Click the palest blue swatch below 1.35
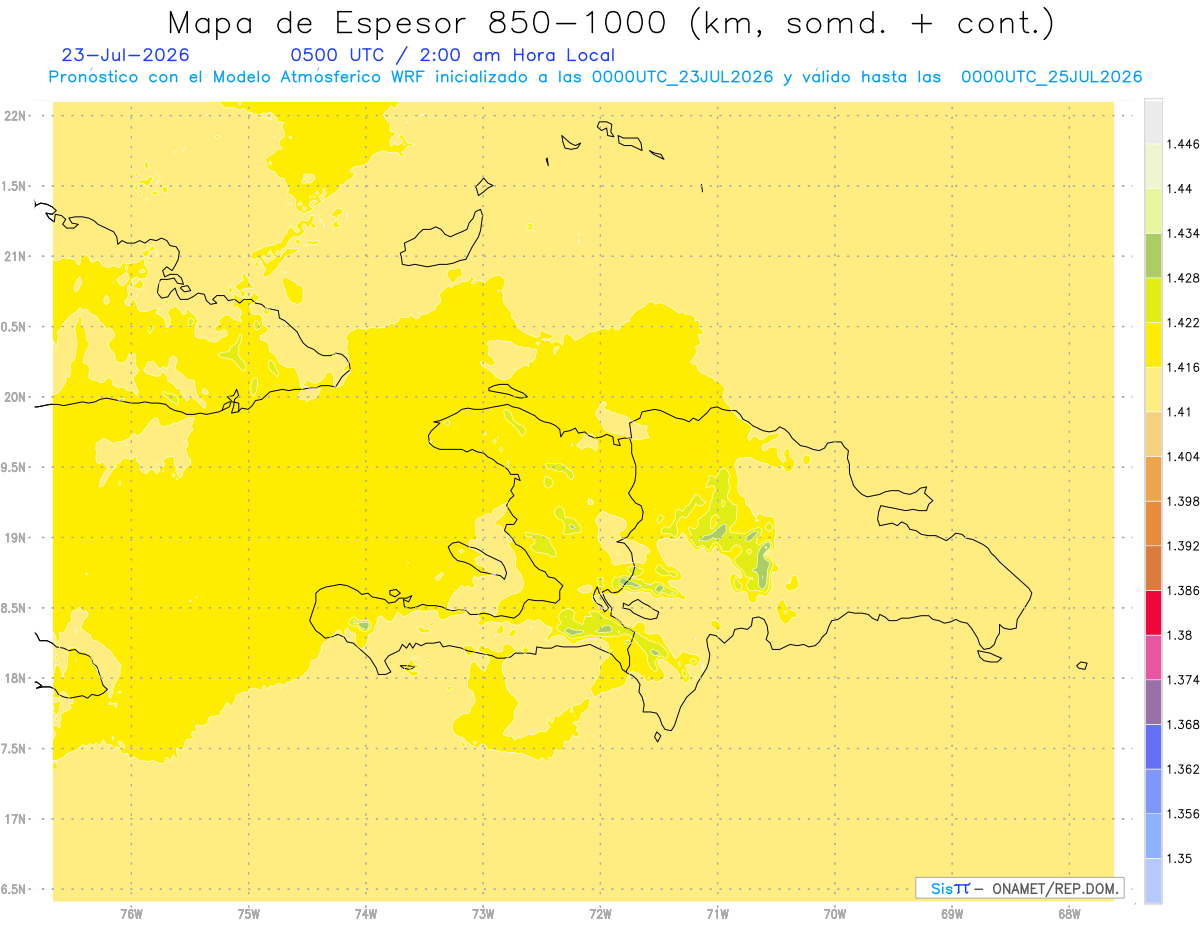Viewport: 1200px width, 927px height. pyautogui.click(x=1153, y=881)
